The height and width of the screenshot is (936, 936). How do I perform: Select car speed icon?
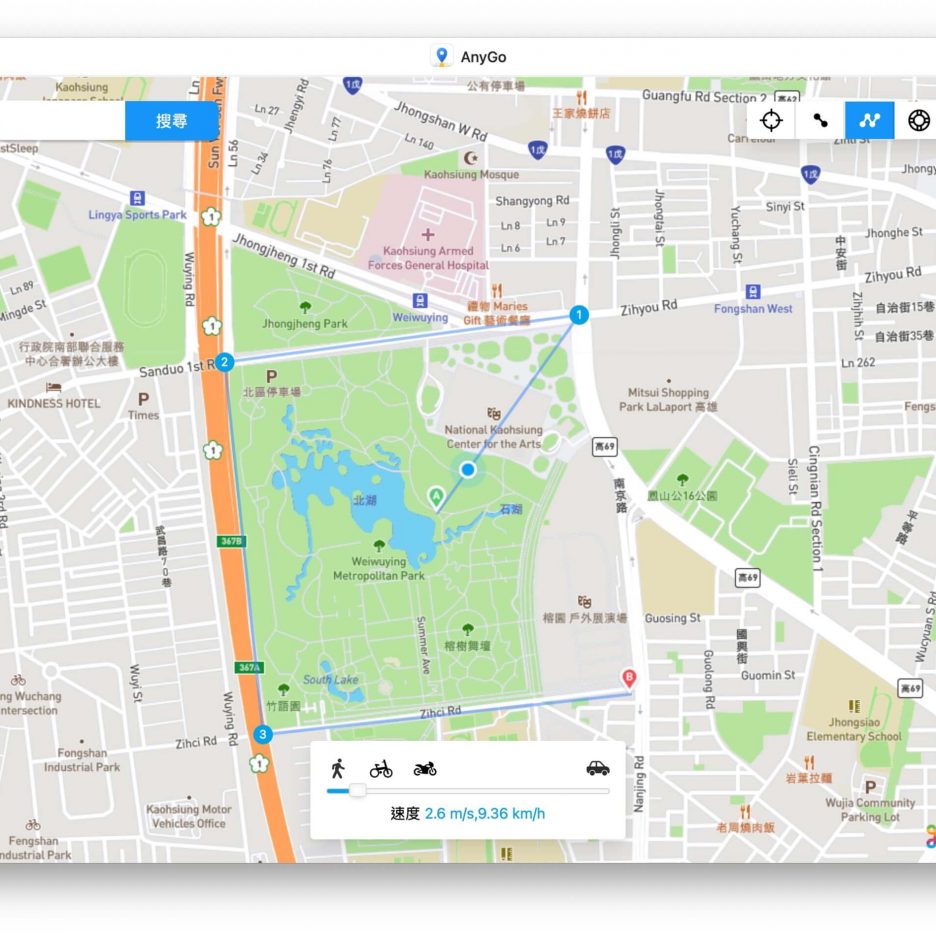click(x=597, y=768)
